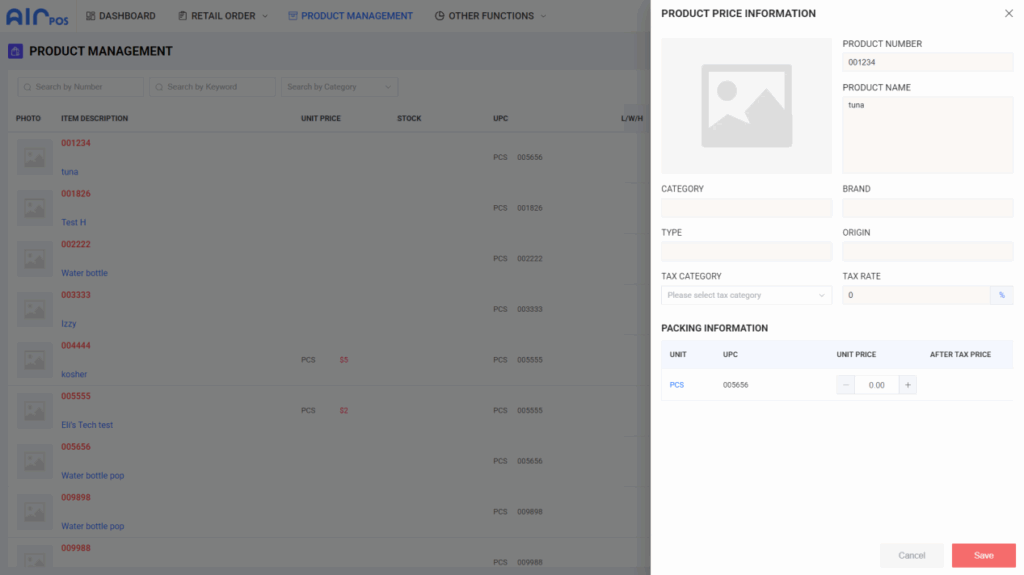
Task: Click the tuna product photo thumbnail
Action: click(35, 157)
